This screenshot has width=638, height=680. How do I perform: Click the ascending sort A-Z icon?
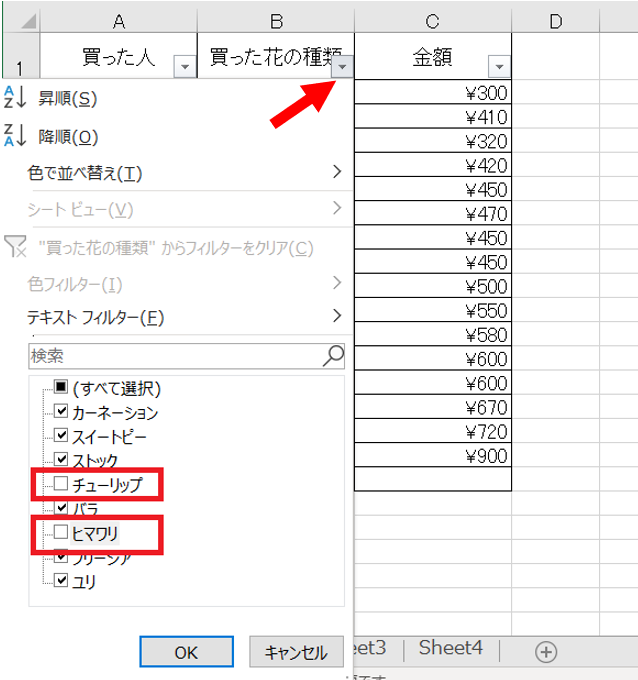pyautogui.click(x=13, y=98)
